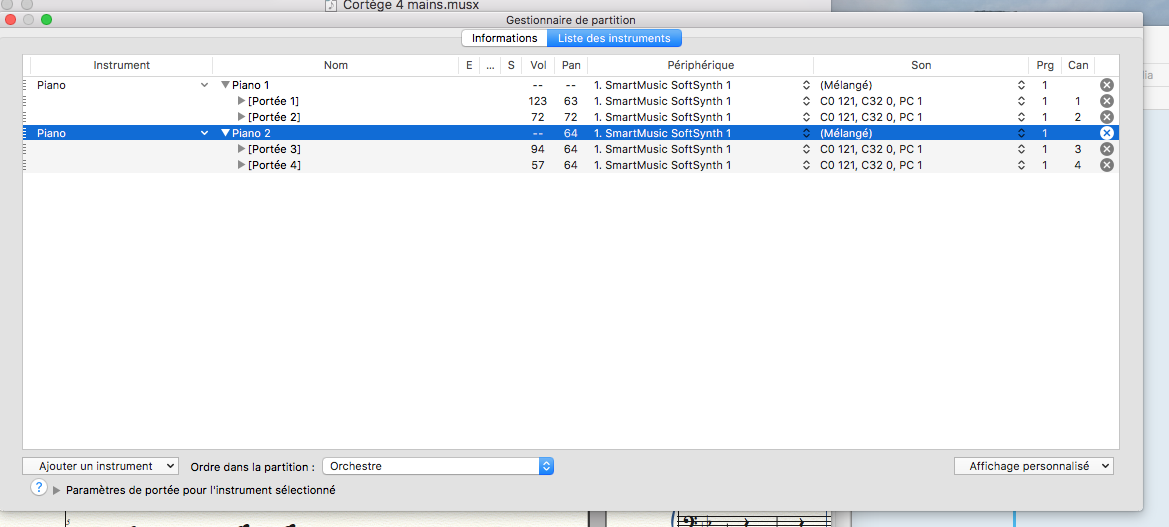
Task: Select the Liste des instruments tab
Action: (614, 38)
